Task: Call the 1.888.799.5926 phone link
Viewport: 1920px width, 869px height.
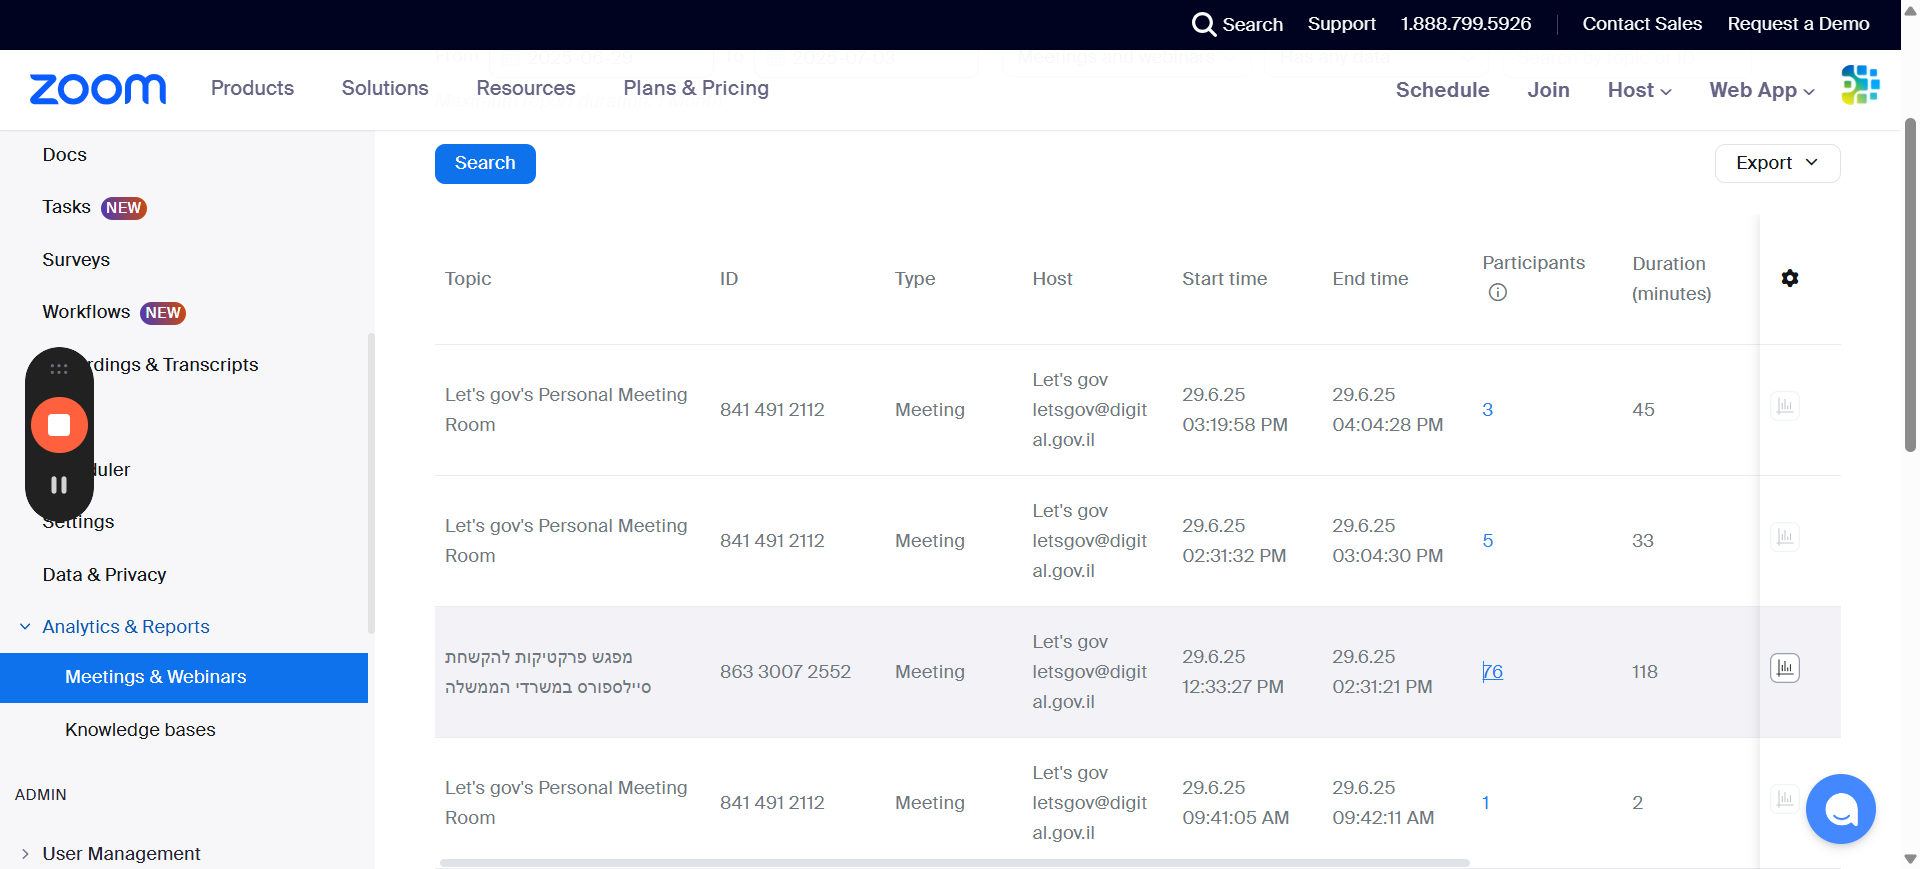Action: pyautogui.click(x=1465, y=24)
